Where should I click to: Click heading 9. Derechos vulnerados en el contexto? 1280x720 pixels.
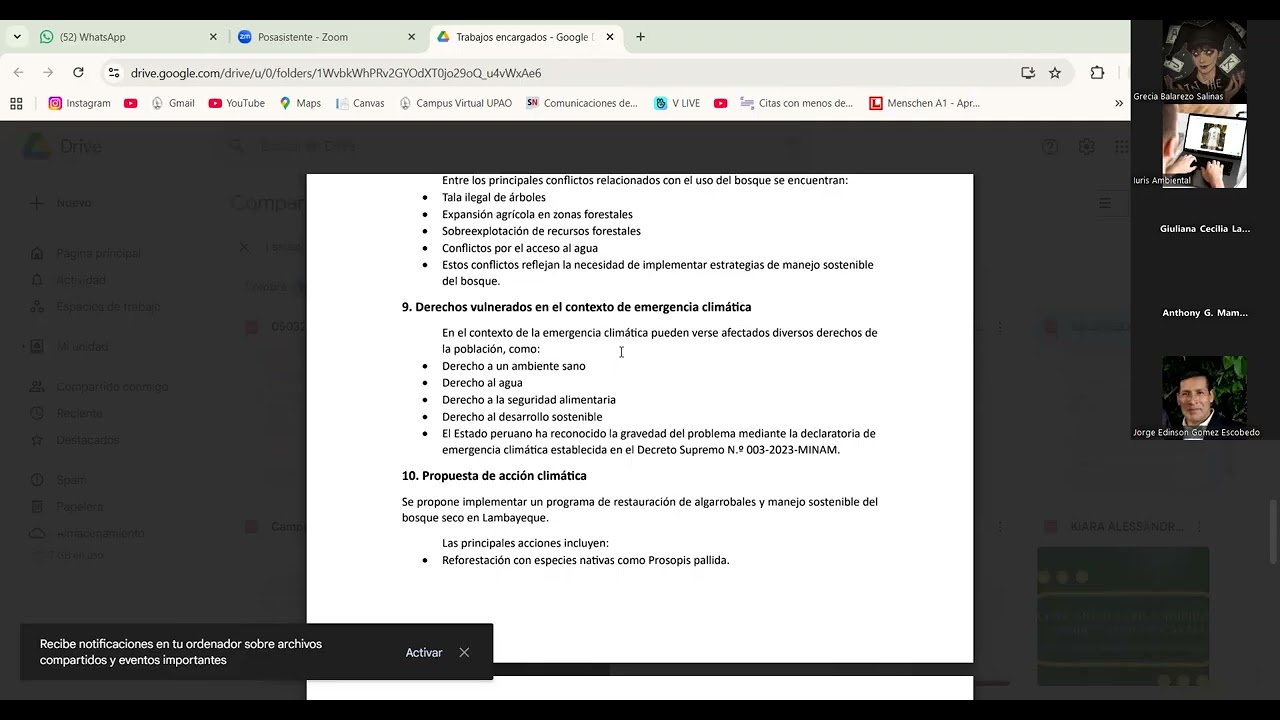click(576, 307)
